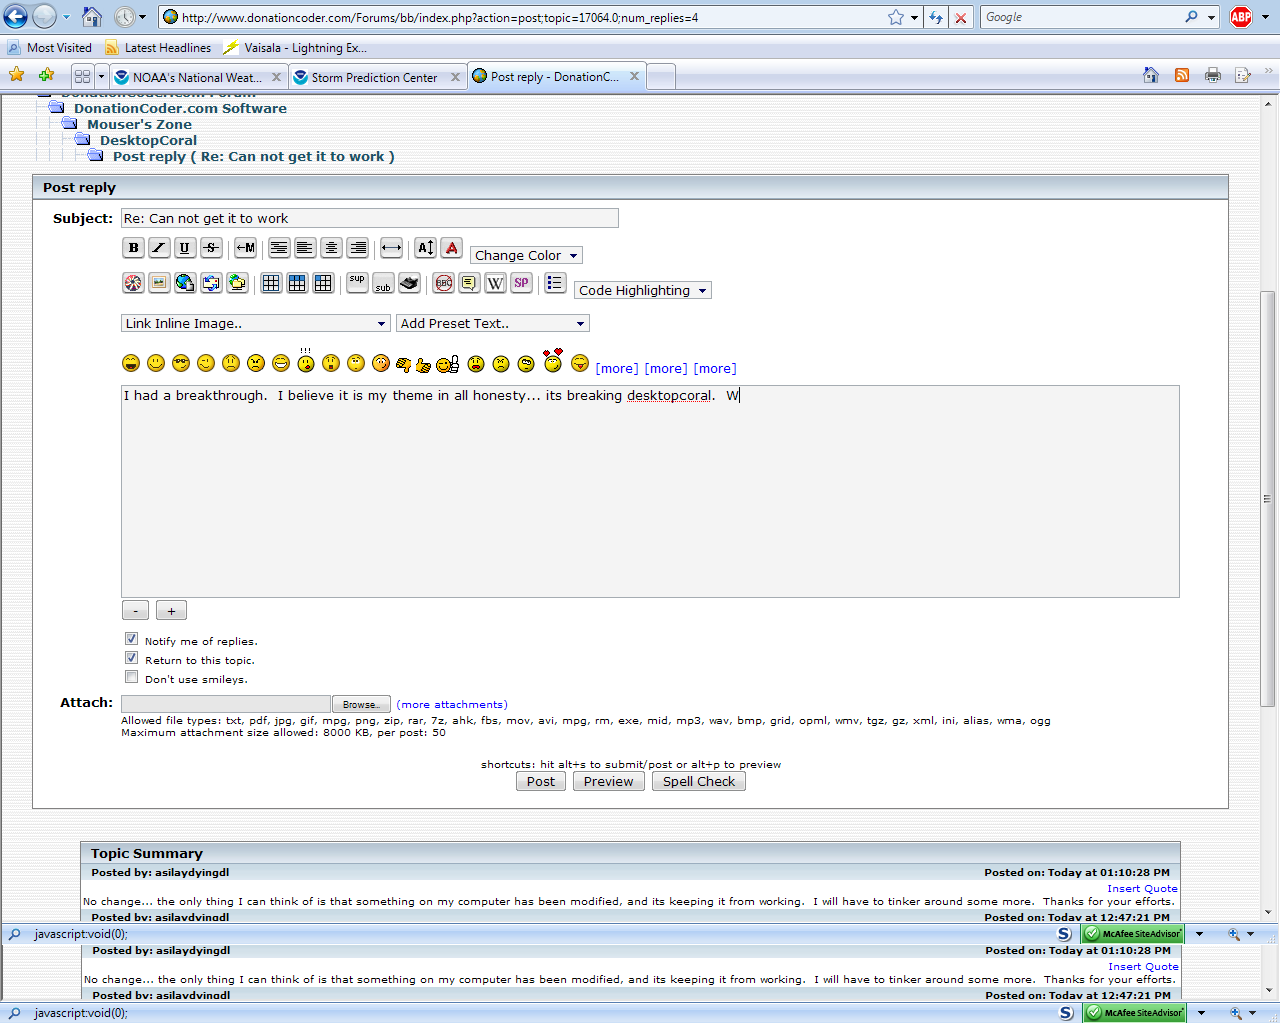Insert horizontal rule with the double-arrow icon

(x=391, y=248)
